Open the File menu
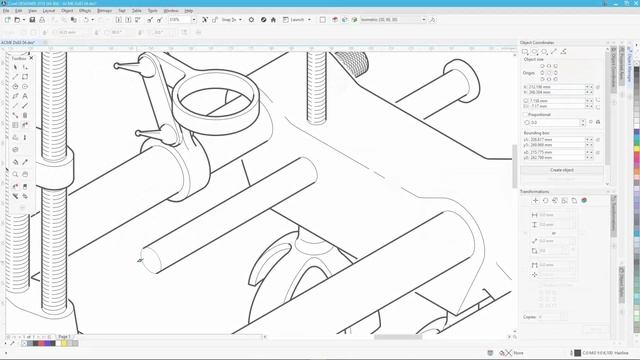 point(6,11)
